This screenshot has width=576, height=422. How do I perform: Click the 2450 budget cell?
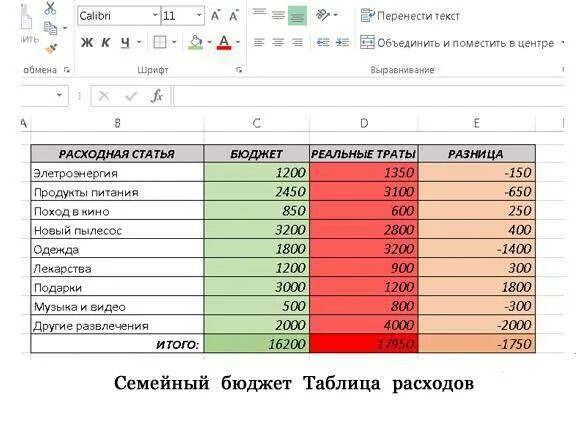[257, 192]
